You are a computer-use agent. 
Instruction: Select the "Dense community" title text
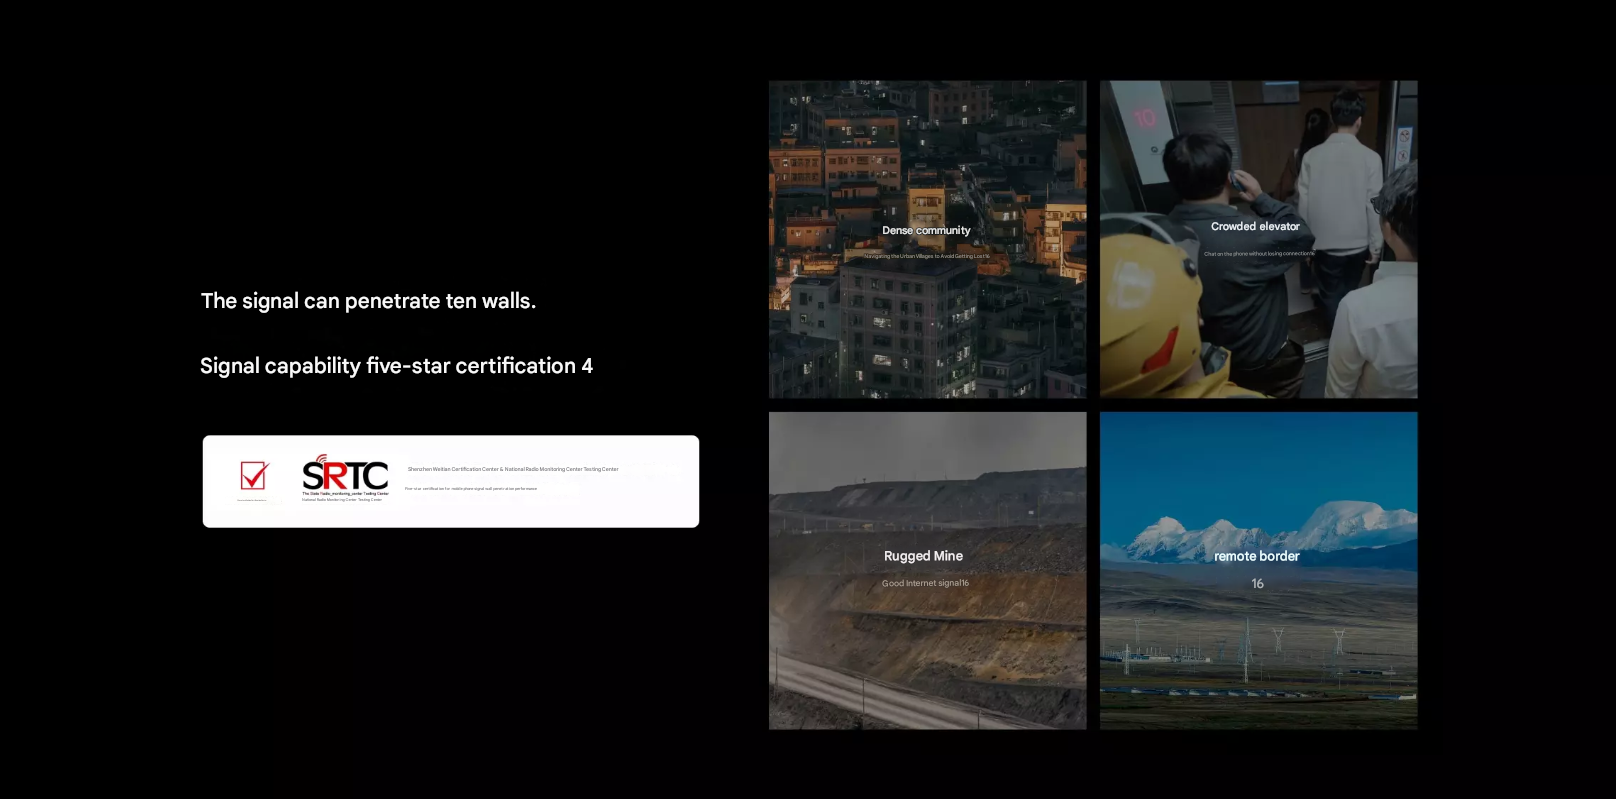coord(926,231)
